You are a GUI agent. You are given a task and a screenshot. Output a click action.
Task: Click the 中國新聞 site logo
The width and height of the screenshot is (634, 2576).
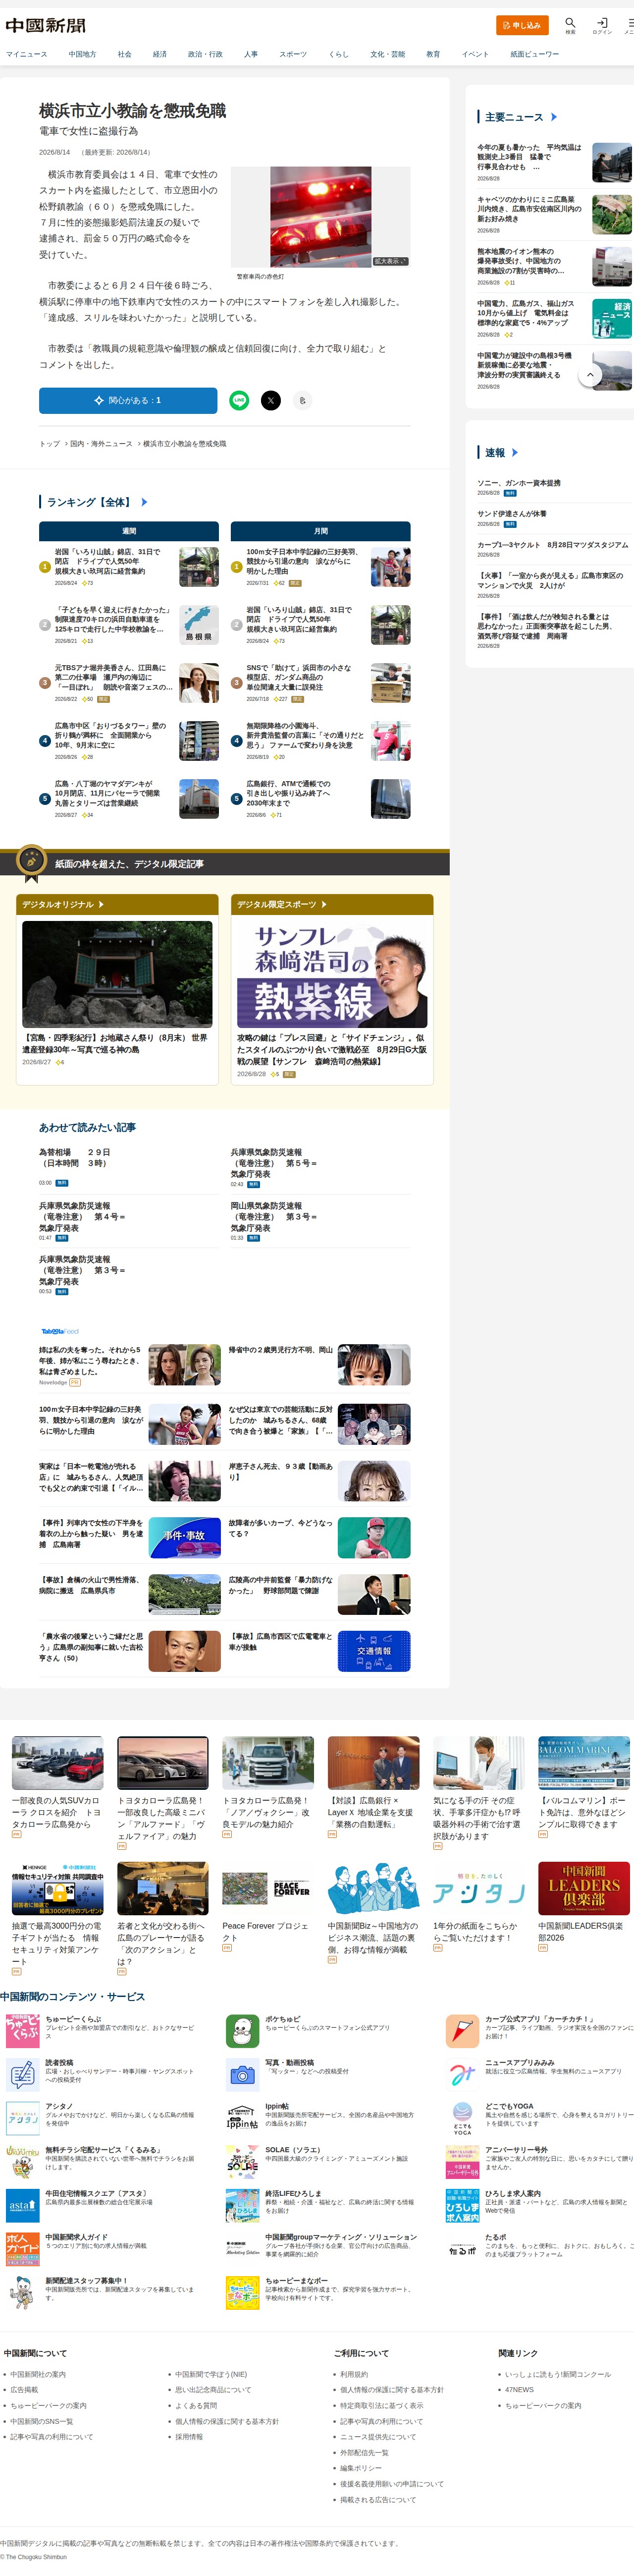click(x=46, y=25)
